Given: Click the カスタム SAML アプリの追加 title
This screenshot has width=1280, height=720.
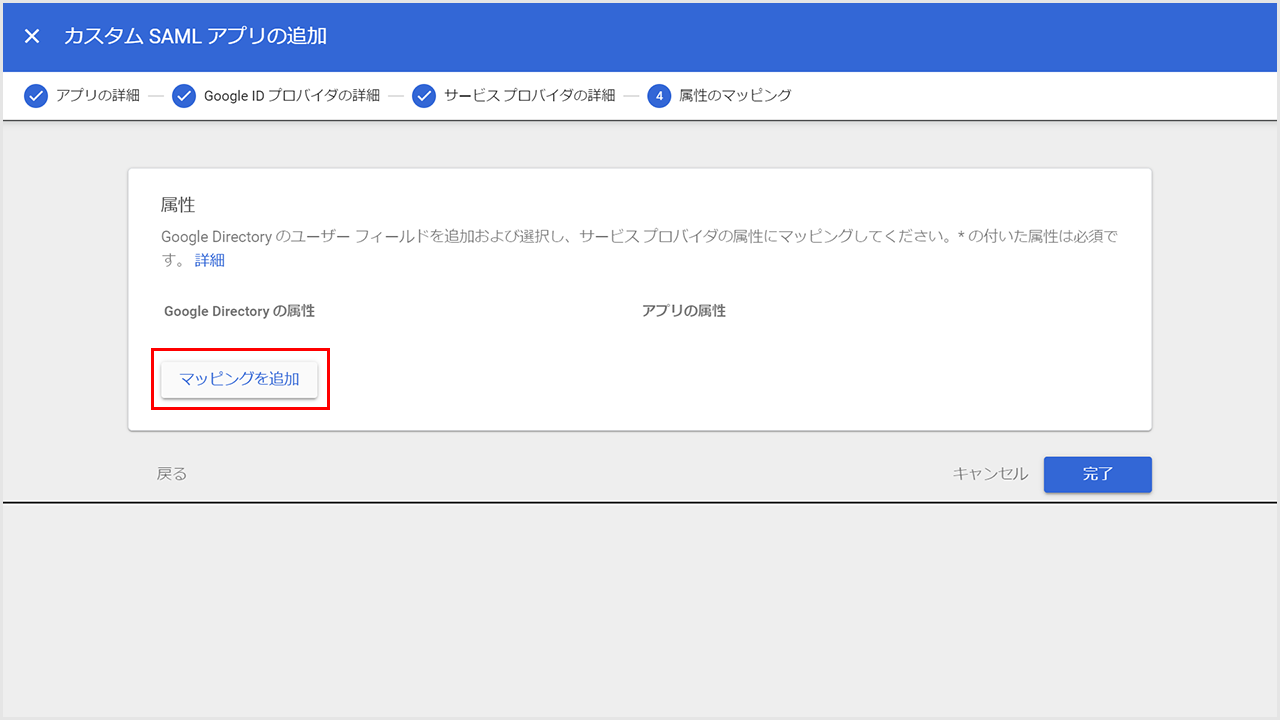Looking at the screenshot, I should click(x=195, y=36).
